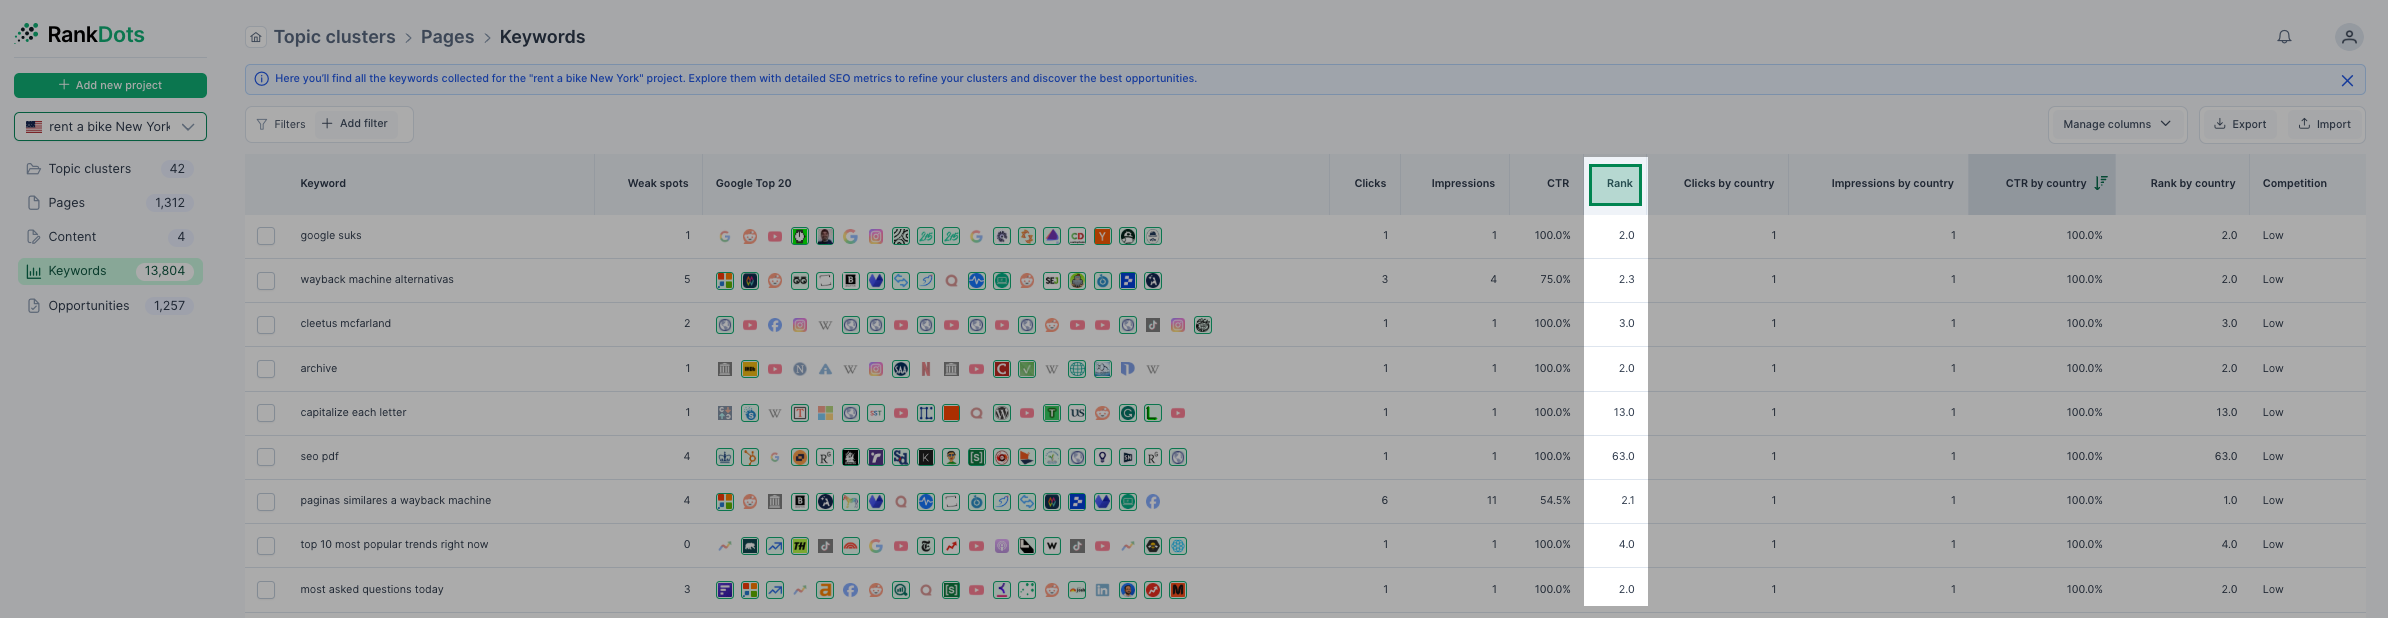Click CTR value 75.0%
Viewport: 2388px width, 618px height.
click(1555, 280)
